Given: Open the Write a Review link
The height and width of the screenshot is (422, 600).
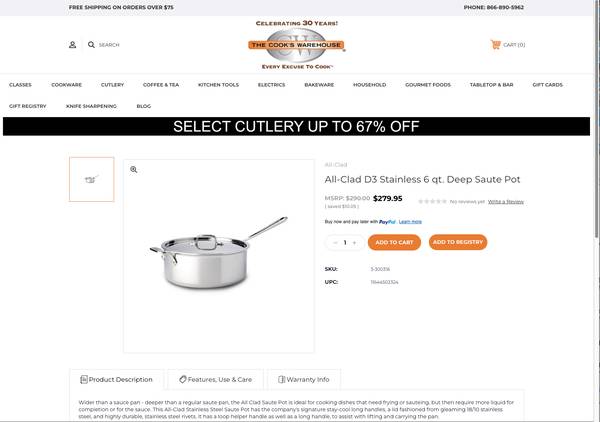Looking at the screenshot, I should point(506,202).
